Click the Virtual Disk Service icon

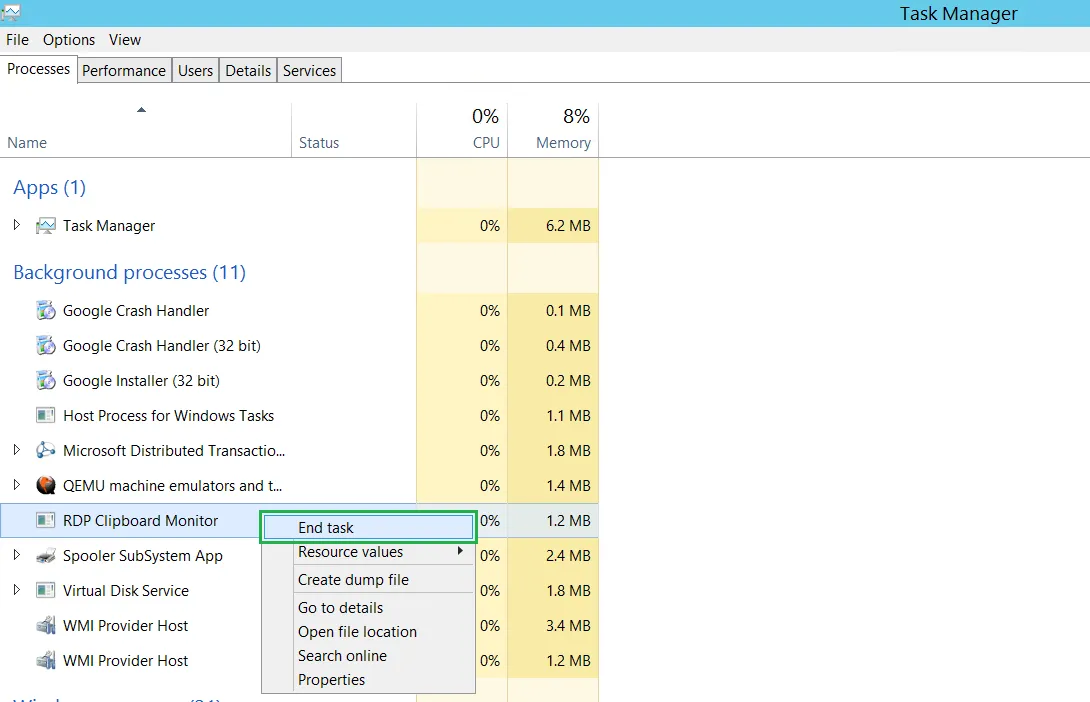coord(46,591)
